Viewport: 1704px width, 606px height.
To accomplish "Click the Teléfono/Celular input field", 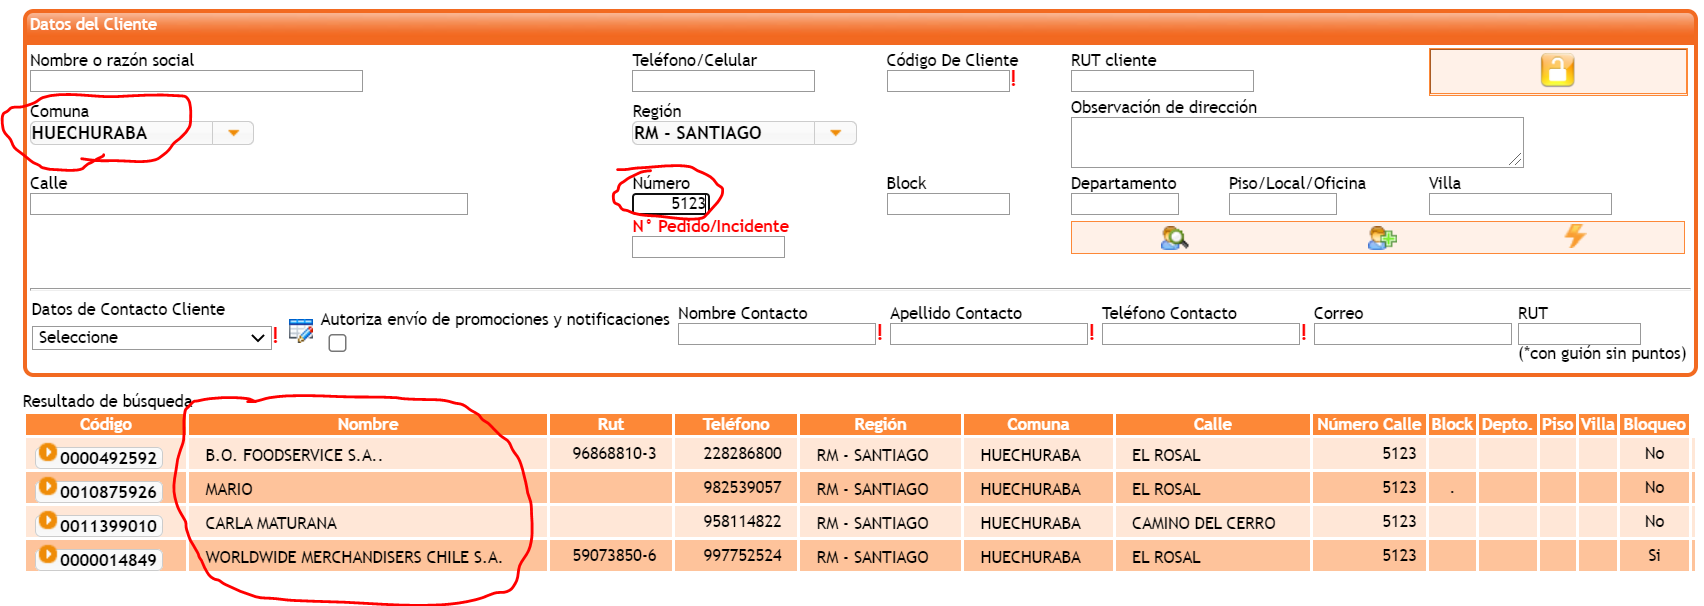I will pyautogui.click(x=723, y=81).
